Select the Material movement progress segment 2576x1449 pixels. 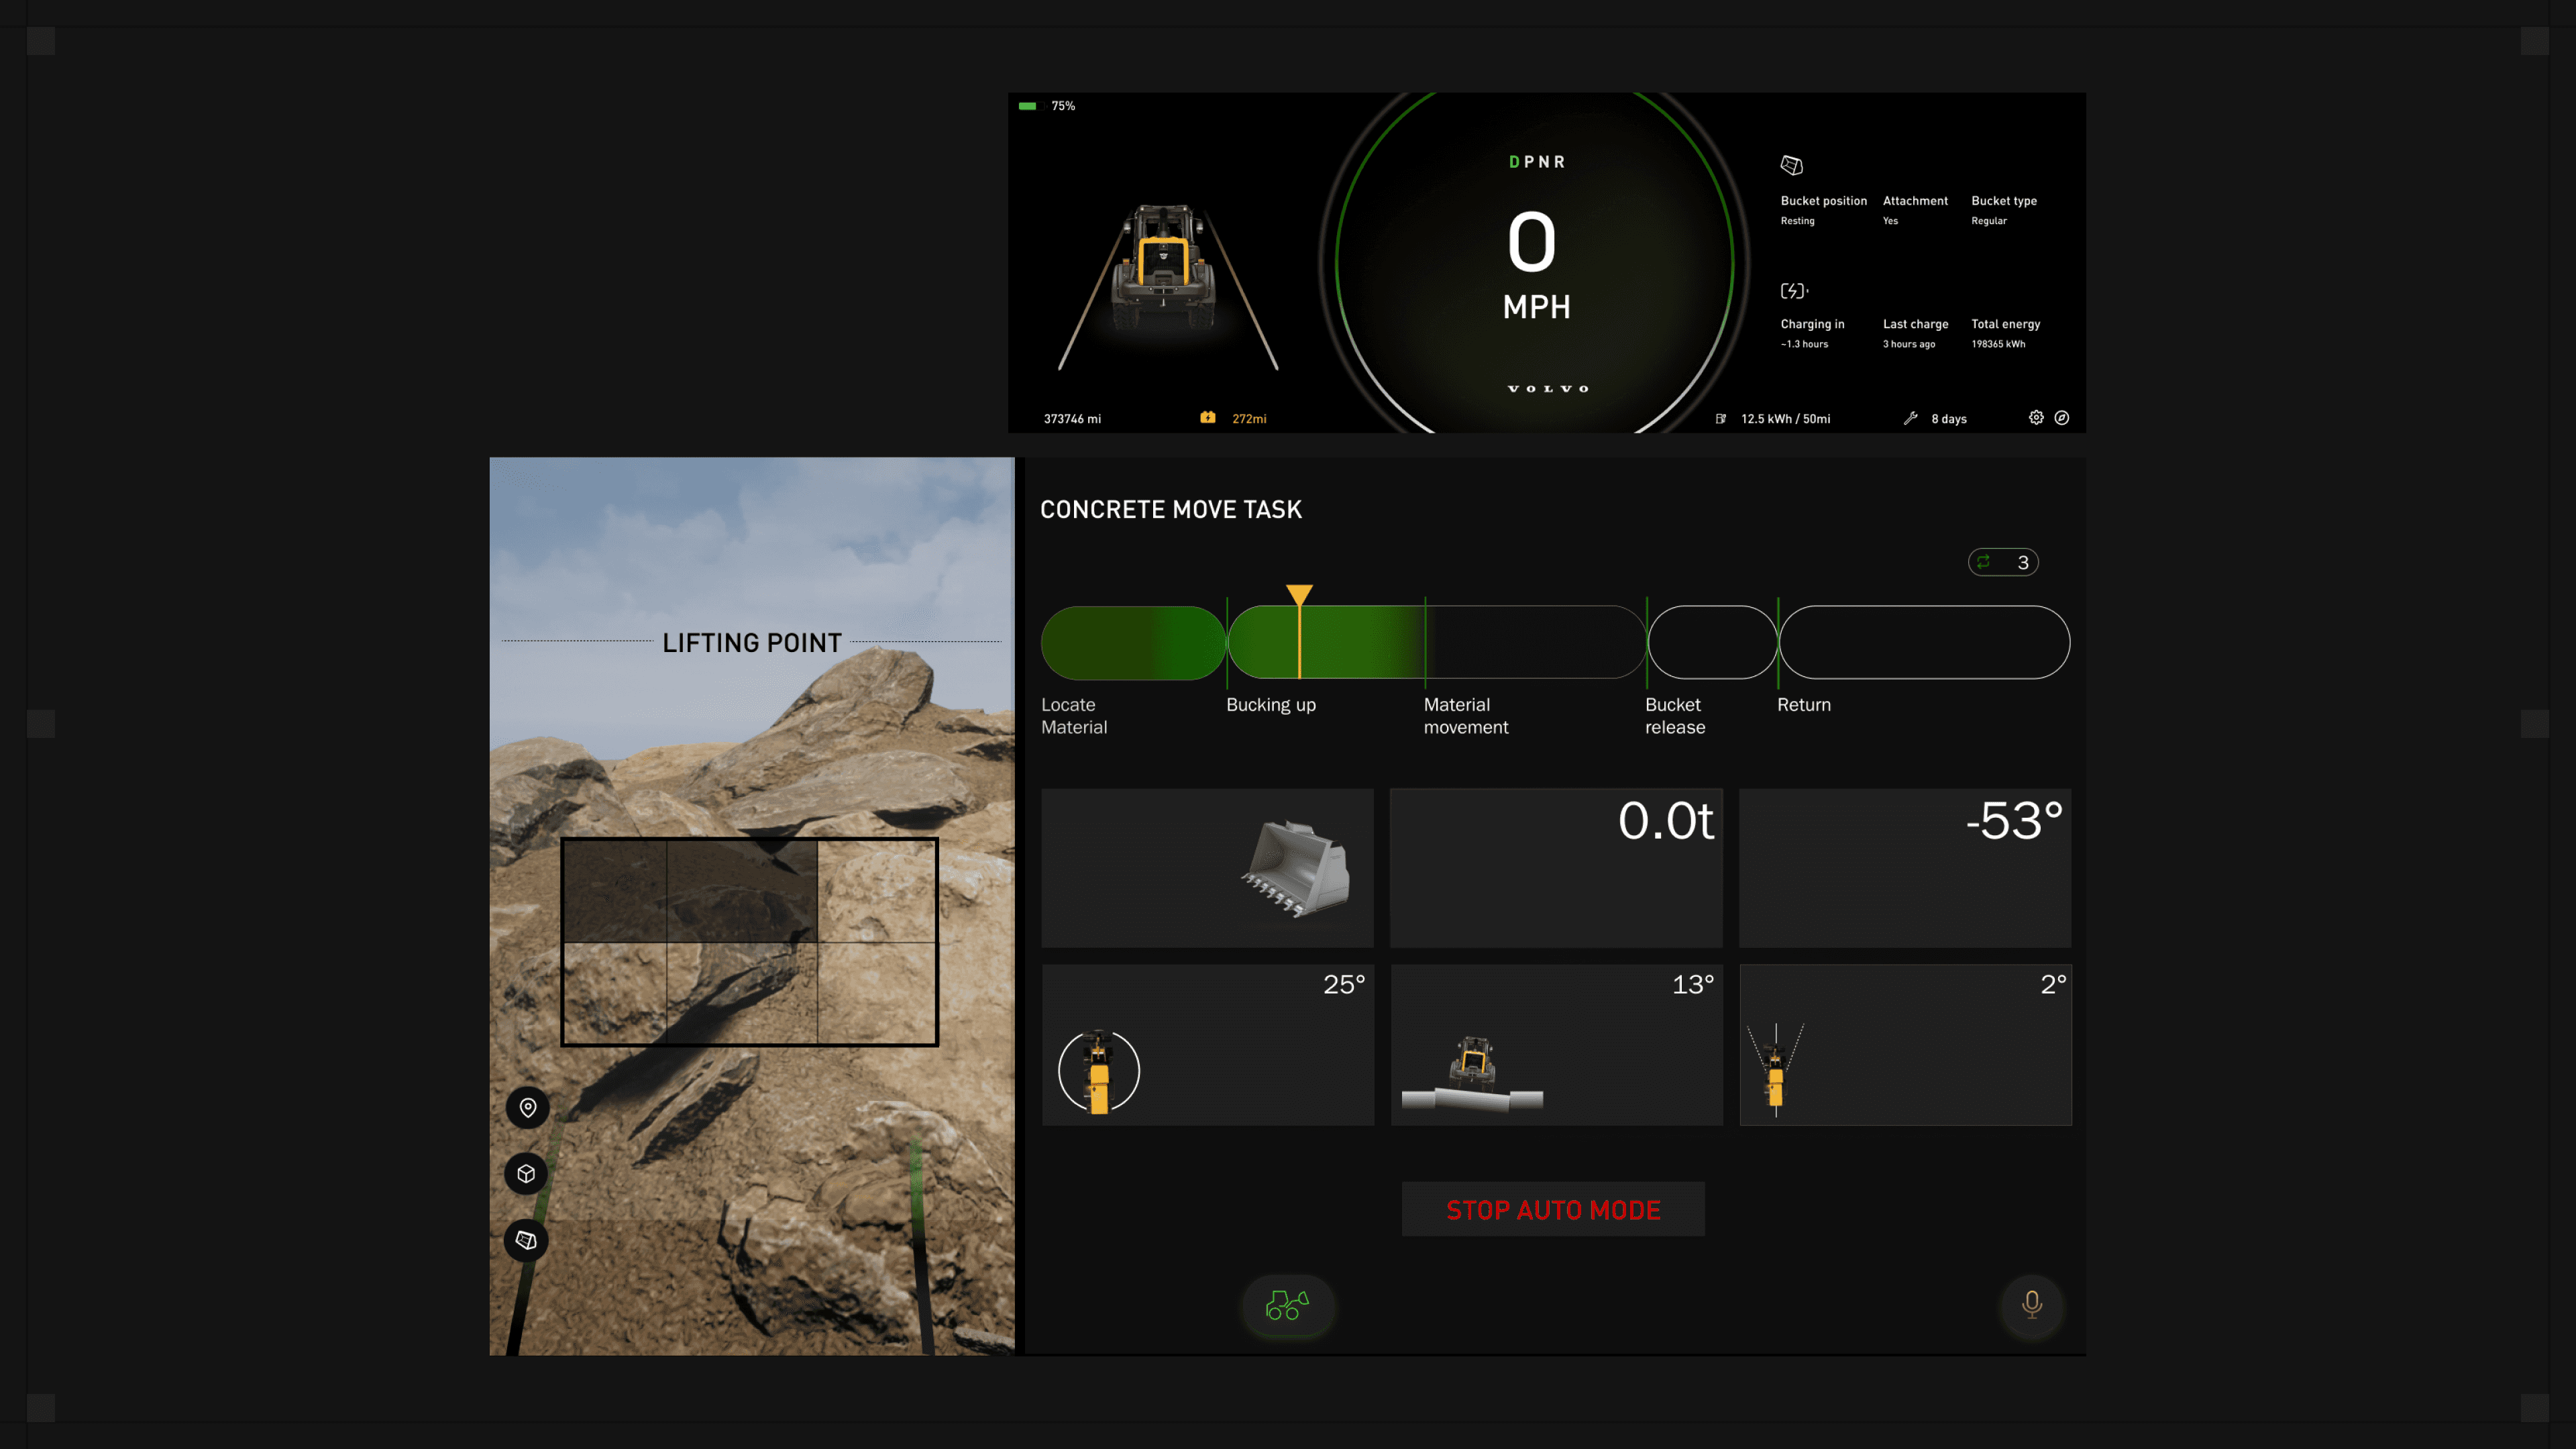click(x=1536, y=643)
